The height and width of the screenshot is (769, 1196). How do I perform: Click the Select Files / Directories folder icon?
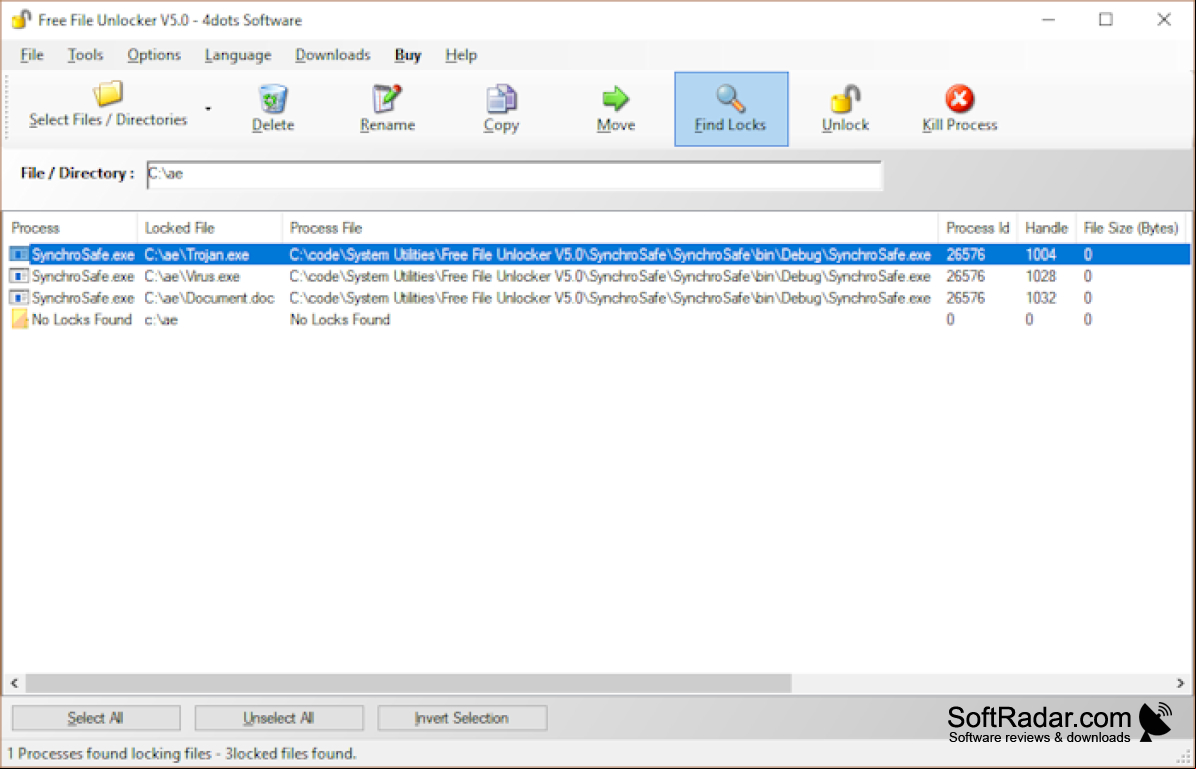(x=108, y=94)
